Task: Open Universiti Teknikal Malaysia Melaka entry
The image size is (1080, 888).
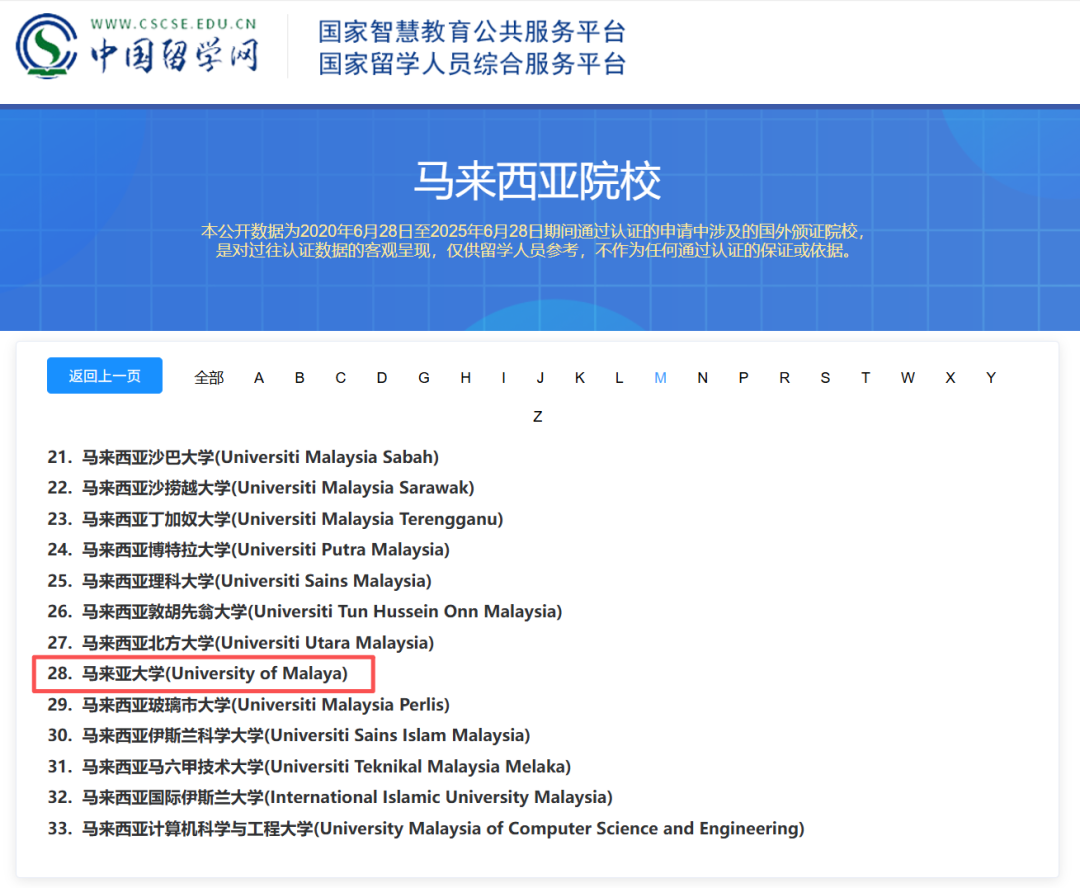Action: tap(309, 767)
